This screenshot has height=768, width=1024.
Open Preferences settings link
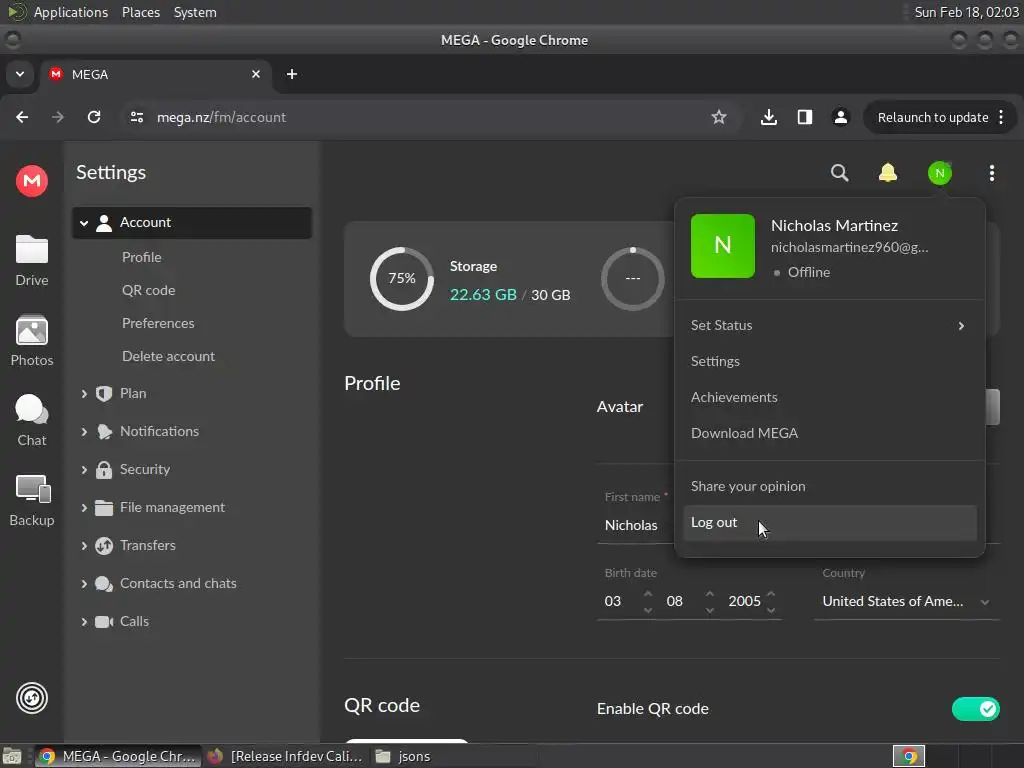158,323
